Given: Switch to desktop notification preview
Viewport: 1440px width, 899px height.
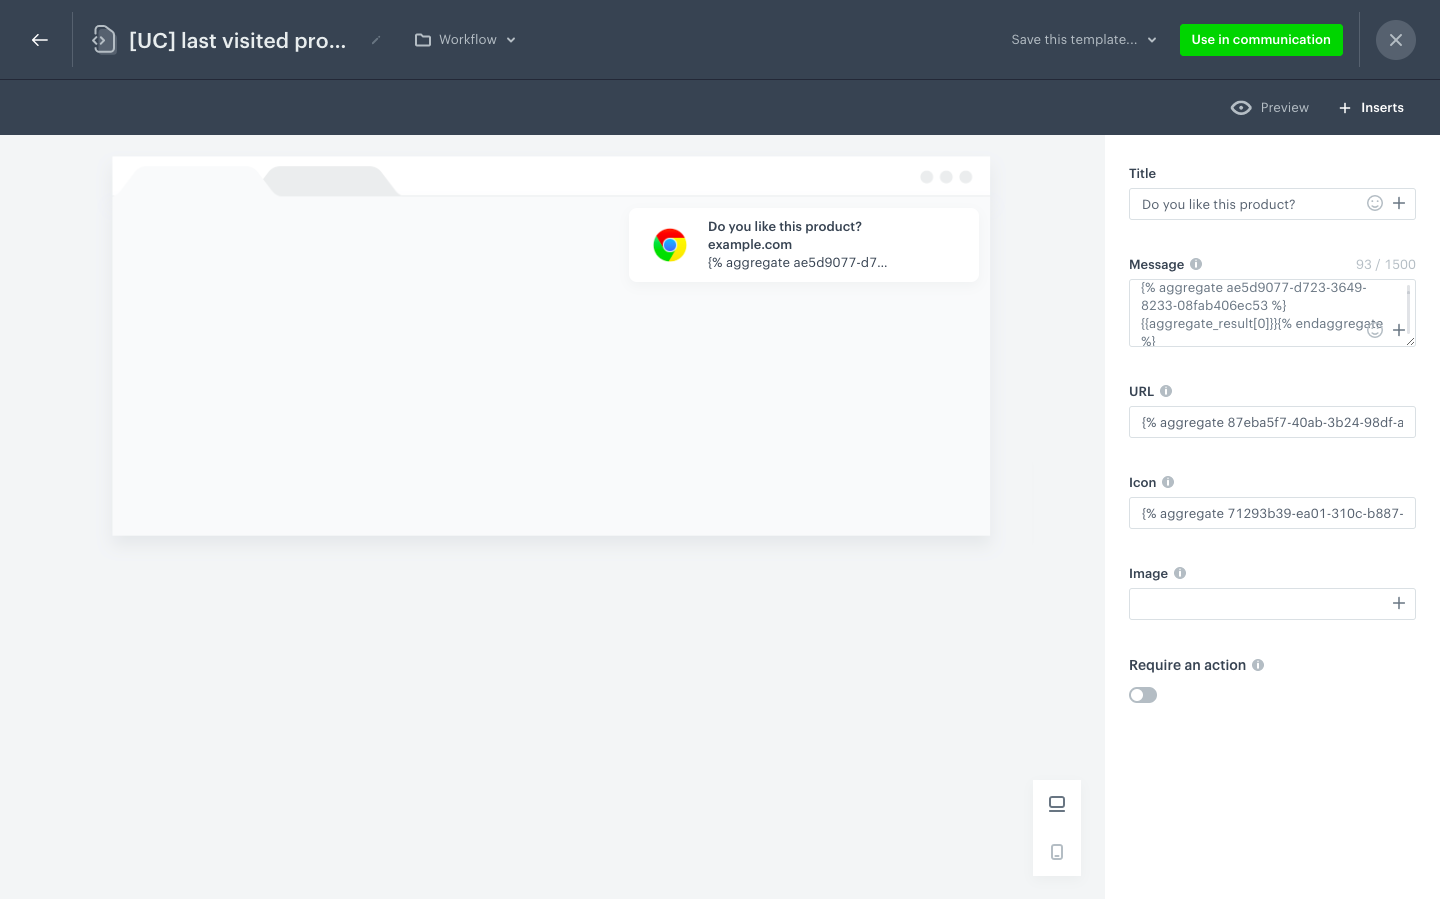Looking at the screenshot, I should point(1057,804).
